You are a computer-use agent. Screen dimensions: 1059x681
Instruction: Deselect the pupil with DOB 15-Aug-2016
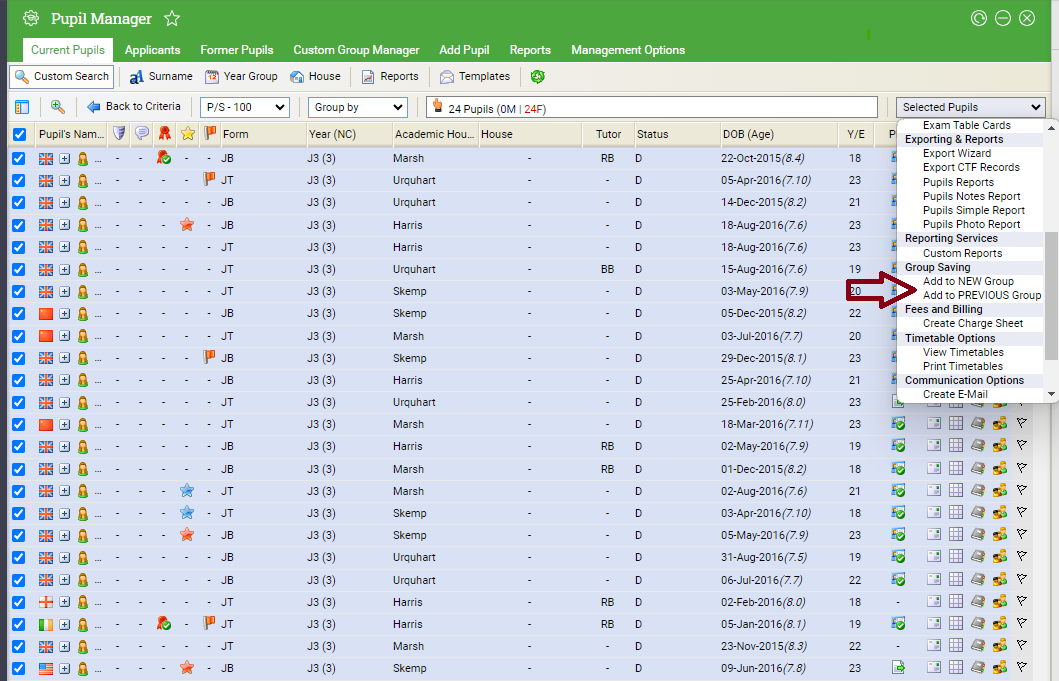click(18, 269)
